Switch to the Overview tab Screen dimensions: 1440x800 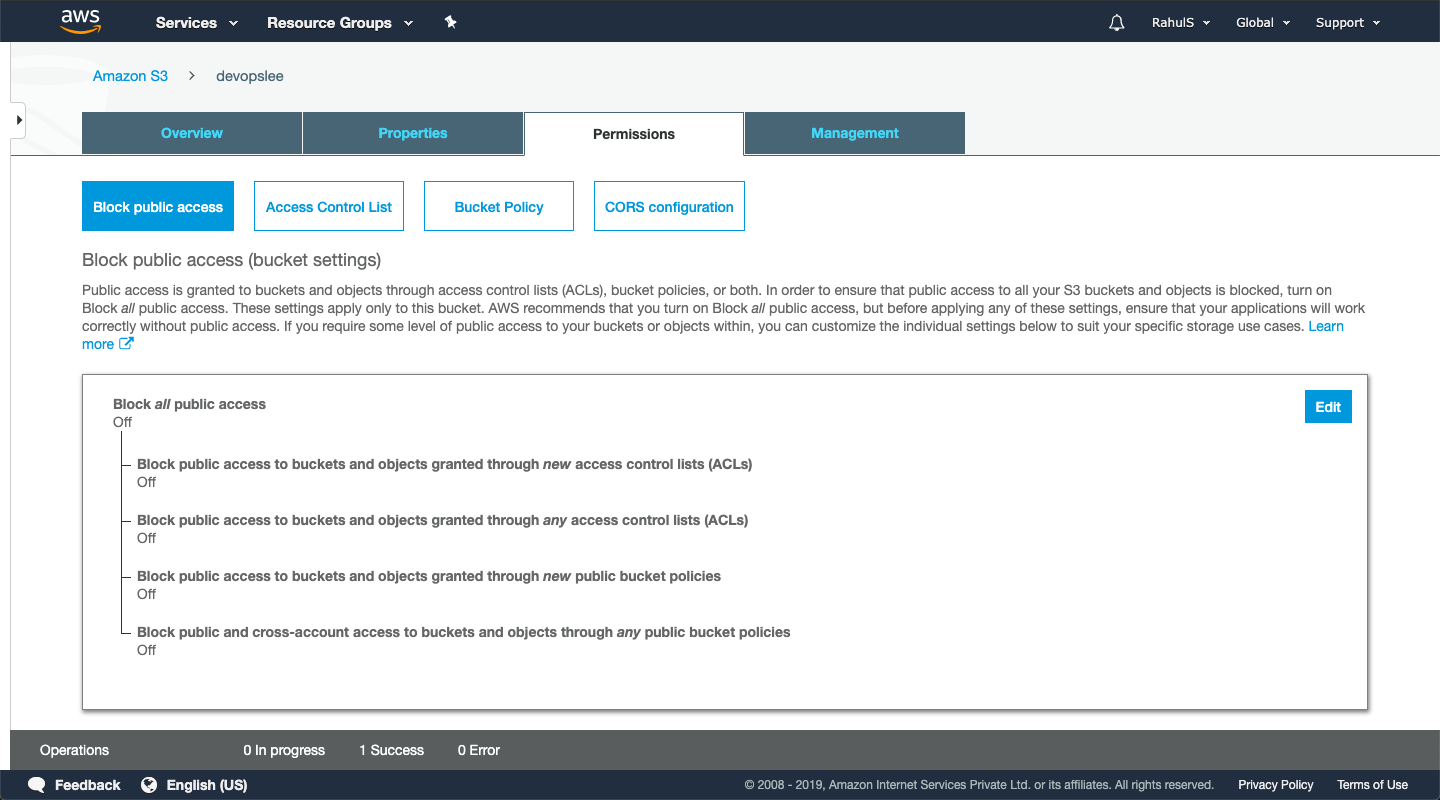click(192, 133)
